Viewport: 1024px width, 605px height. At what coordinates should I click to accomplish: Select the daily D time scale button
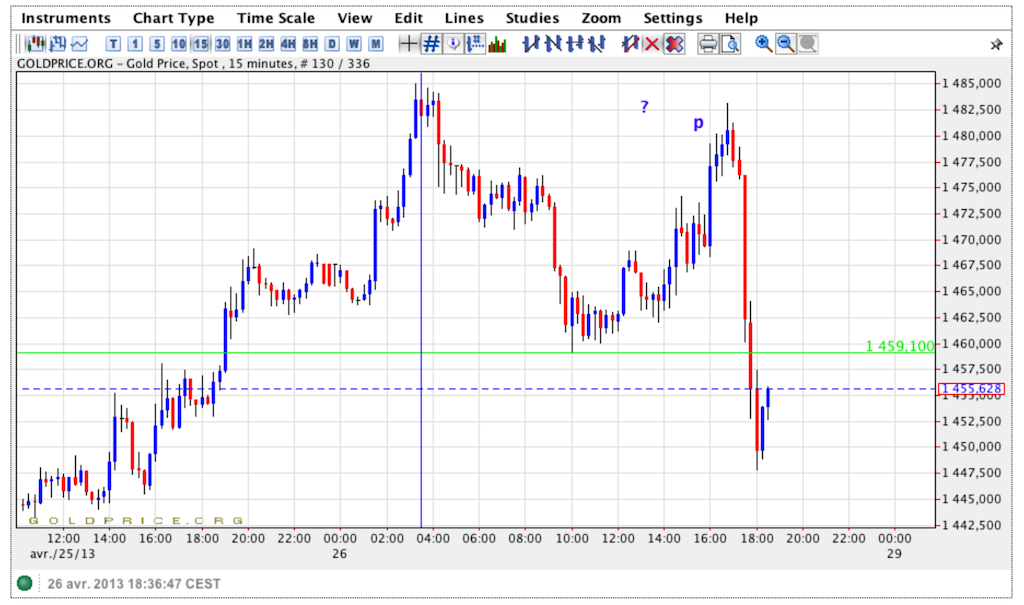click(332, 43)
